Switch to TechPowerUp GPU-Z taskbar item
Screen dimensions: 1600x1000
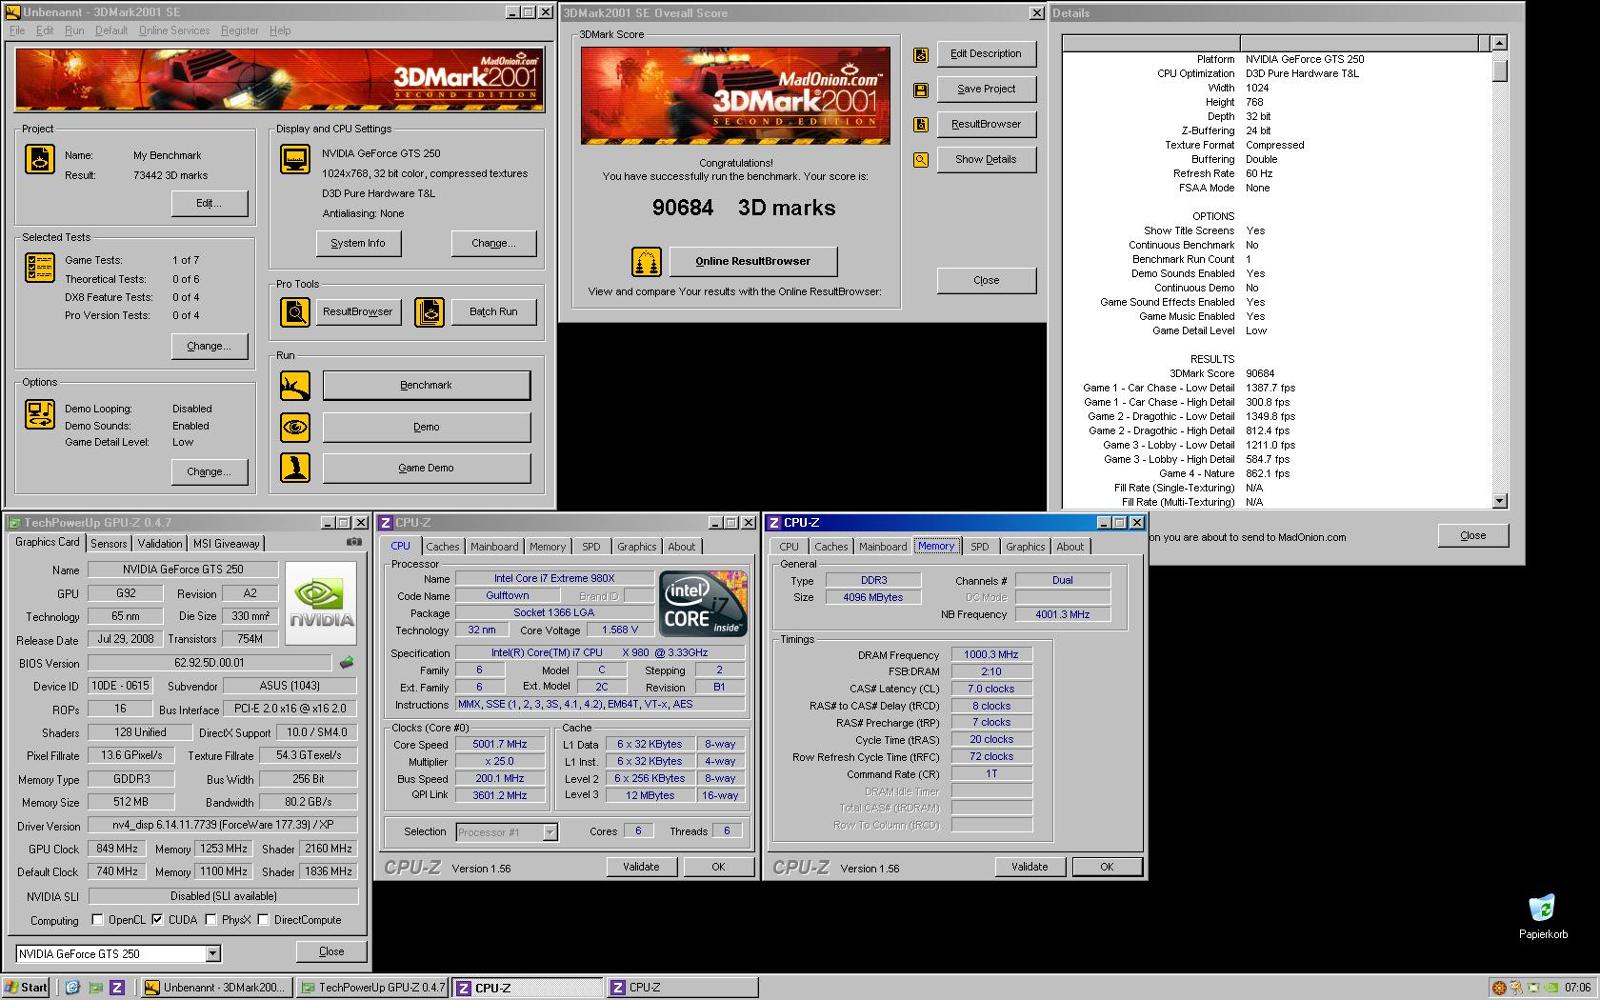coord(372,987)
